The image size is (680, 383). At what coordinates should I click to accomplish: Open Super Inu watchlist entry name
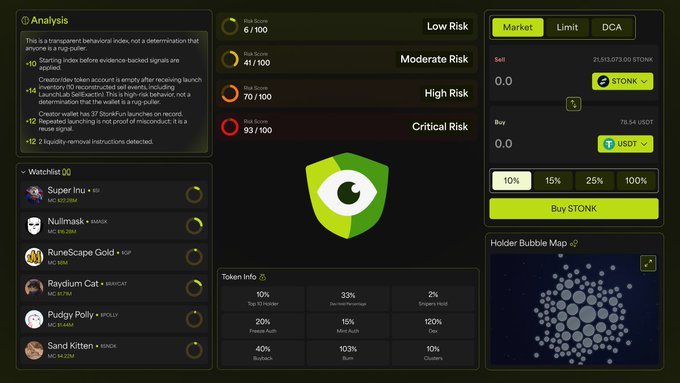(66, 190)
